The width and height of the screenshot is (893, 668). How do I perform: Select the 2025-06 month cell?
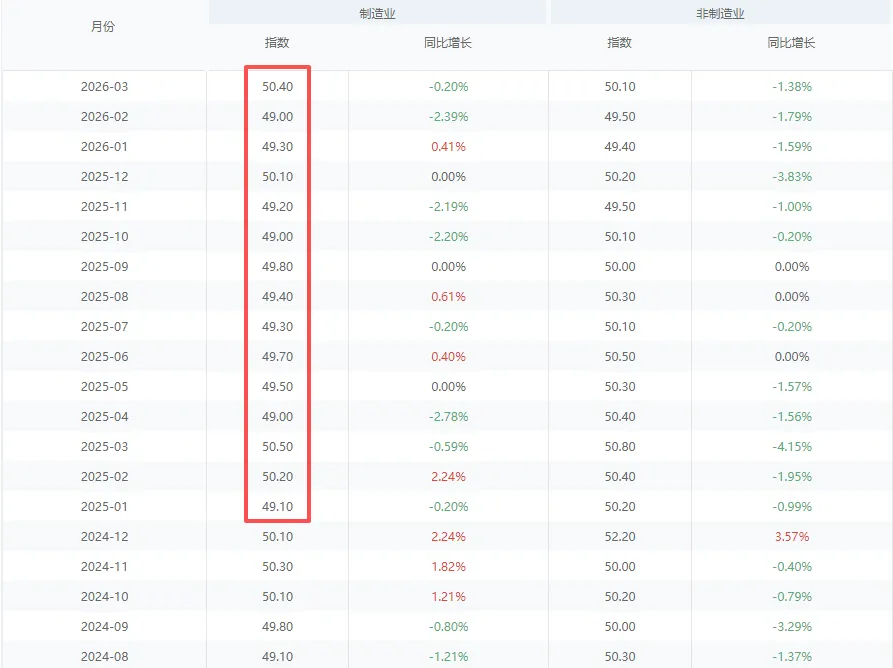coord(104,356)
